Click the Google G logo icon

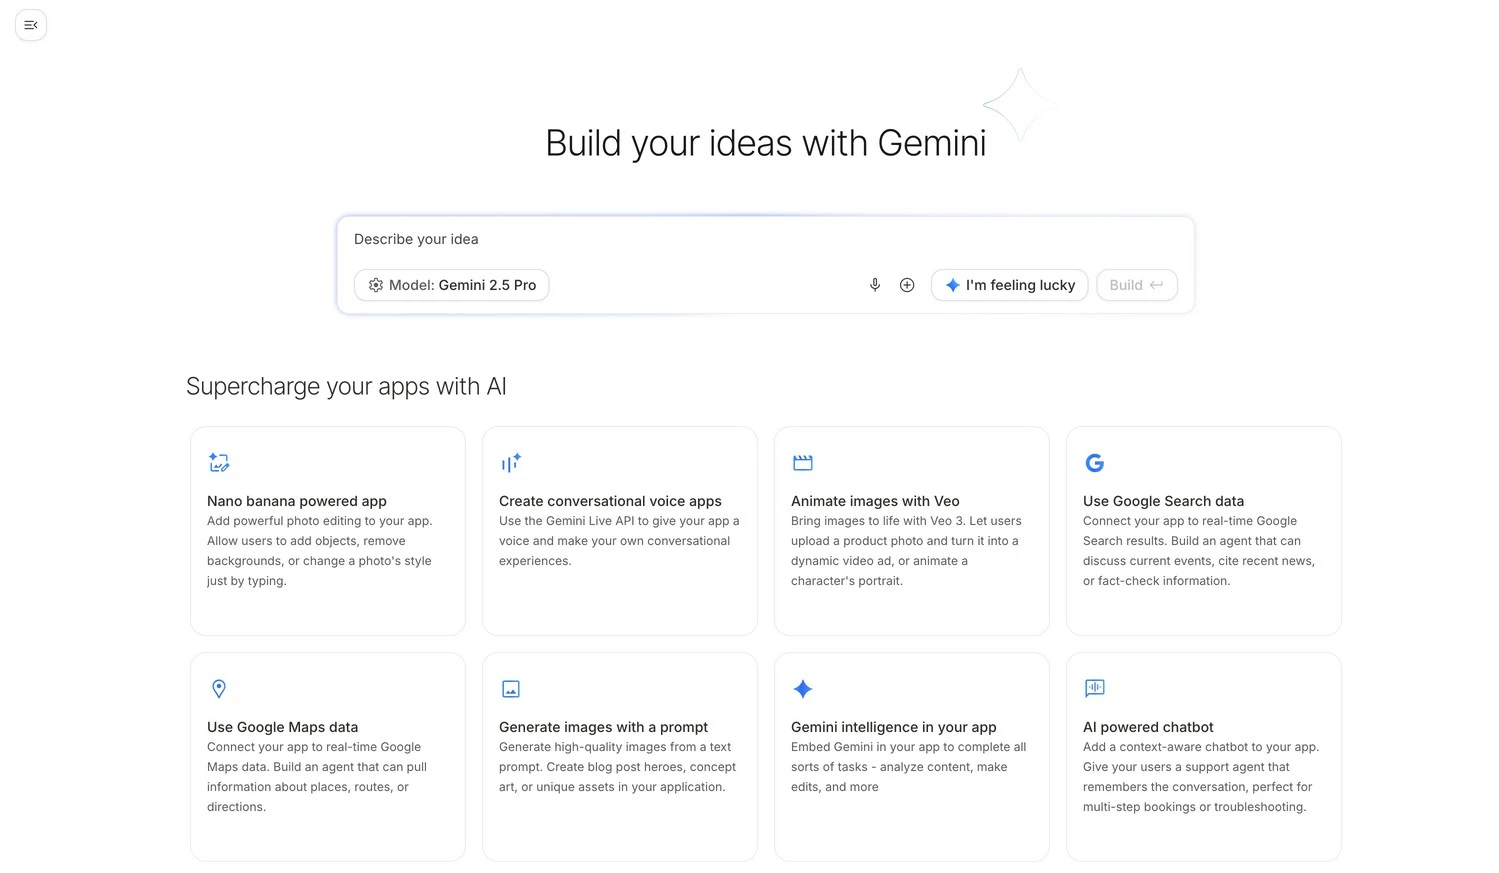pyautogui.click(x=1095, y=462)
